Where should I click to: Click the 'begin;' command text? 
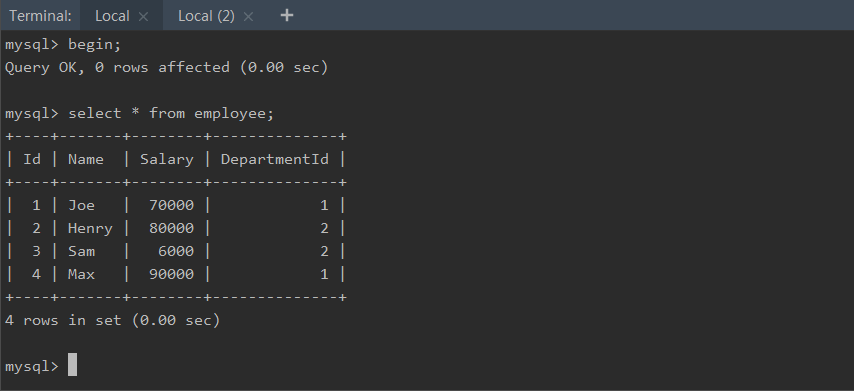point(94,45)
